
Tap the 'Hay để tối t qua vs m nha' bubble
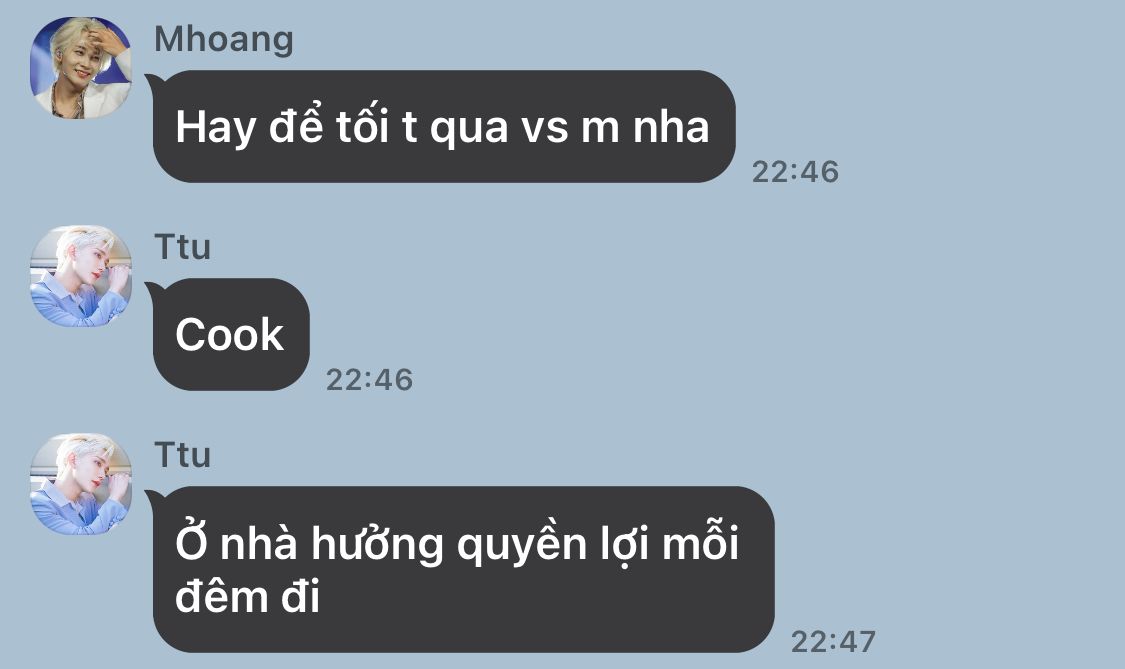point(443,126)
